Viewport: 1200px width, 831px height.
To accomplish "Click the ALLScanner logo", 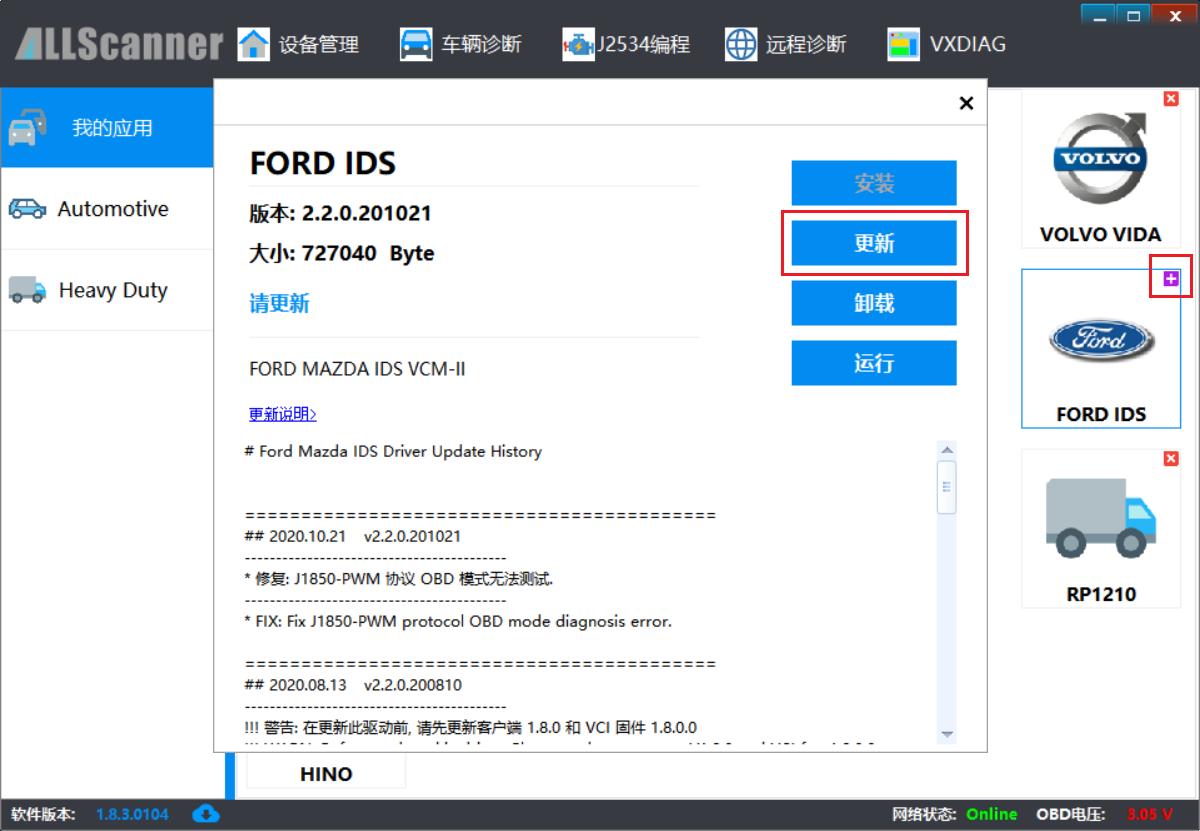I will tap(118, 44).
